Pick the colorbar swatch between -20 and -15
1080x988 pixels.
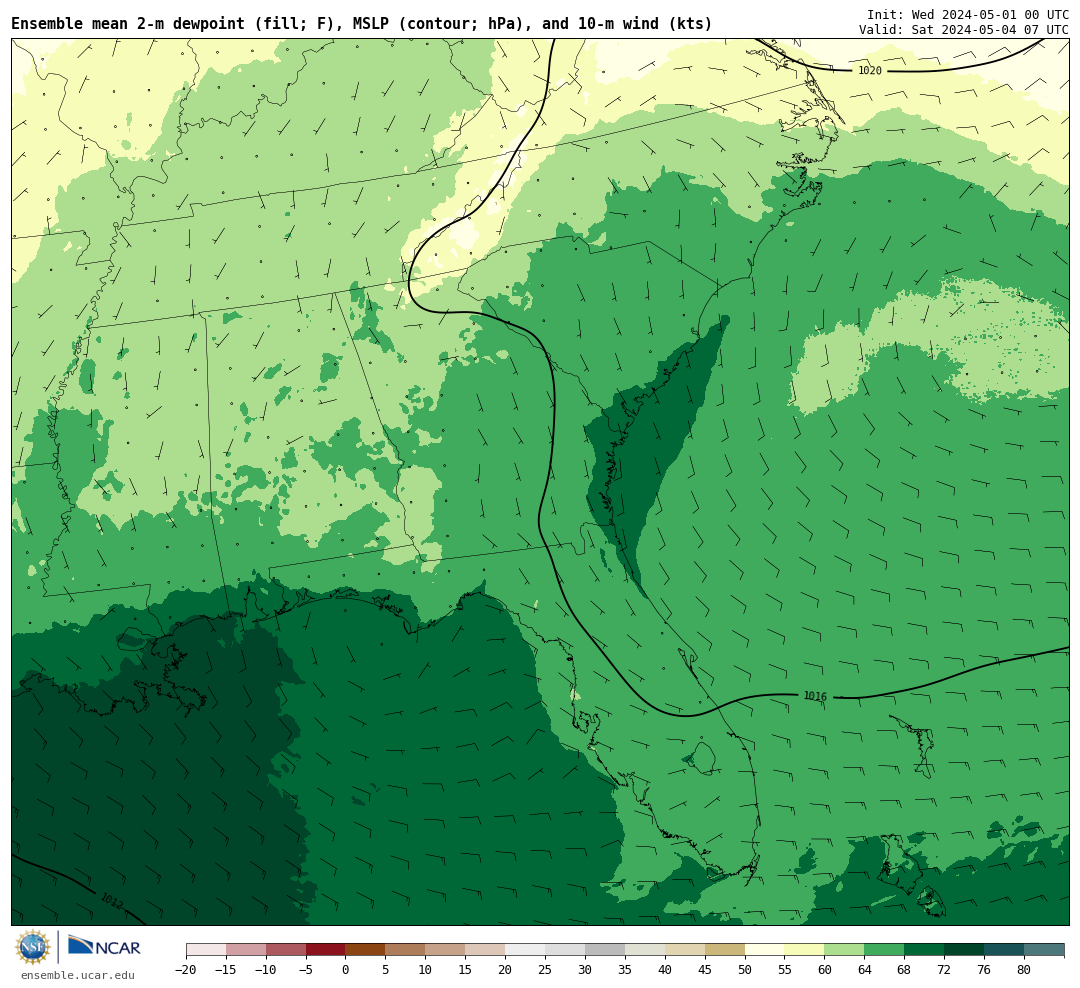[x=206, y=949]
